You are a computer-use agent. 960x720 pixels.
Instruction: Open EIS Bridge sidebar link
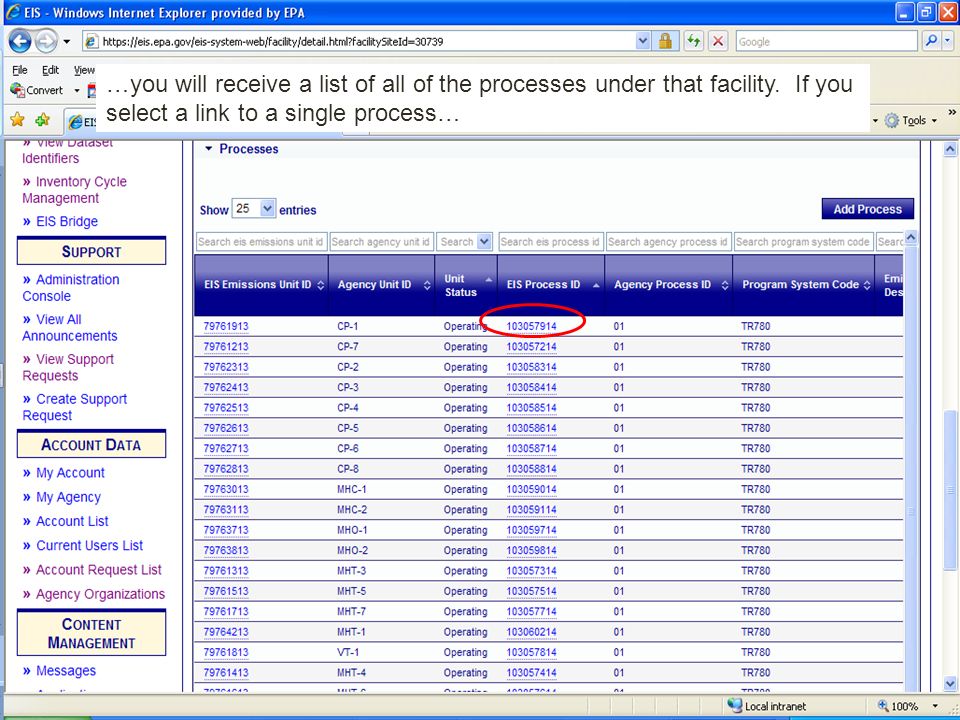click(x=66, y=221)
